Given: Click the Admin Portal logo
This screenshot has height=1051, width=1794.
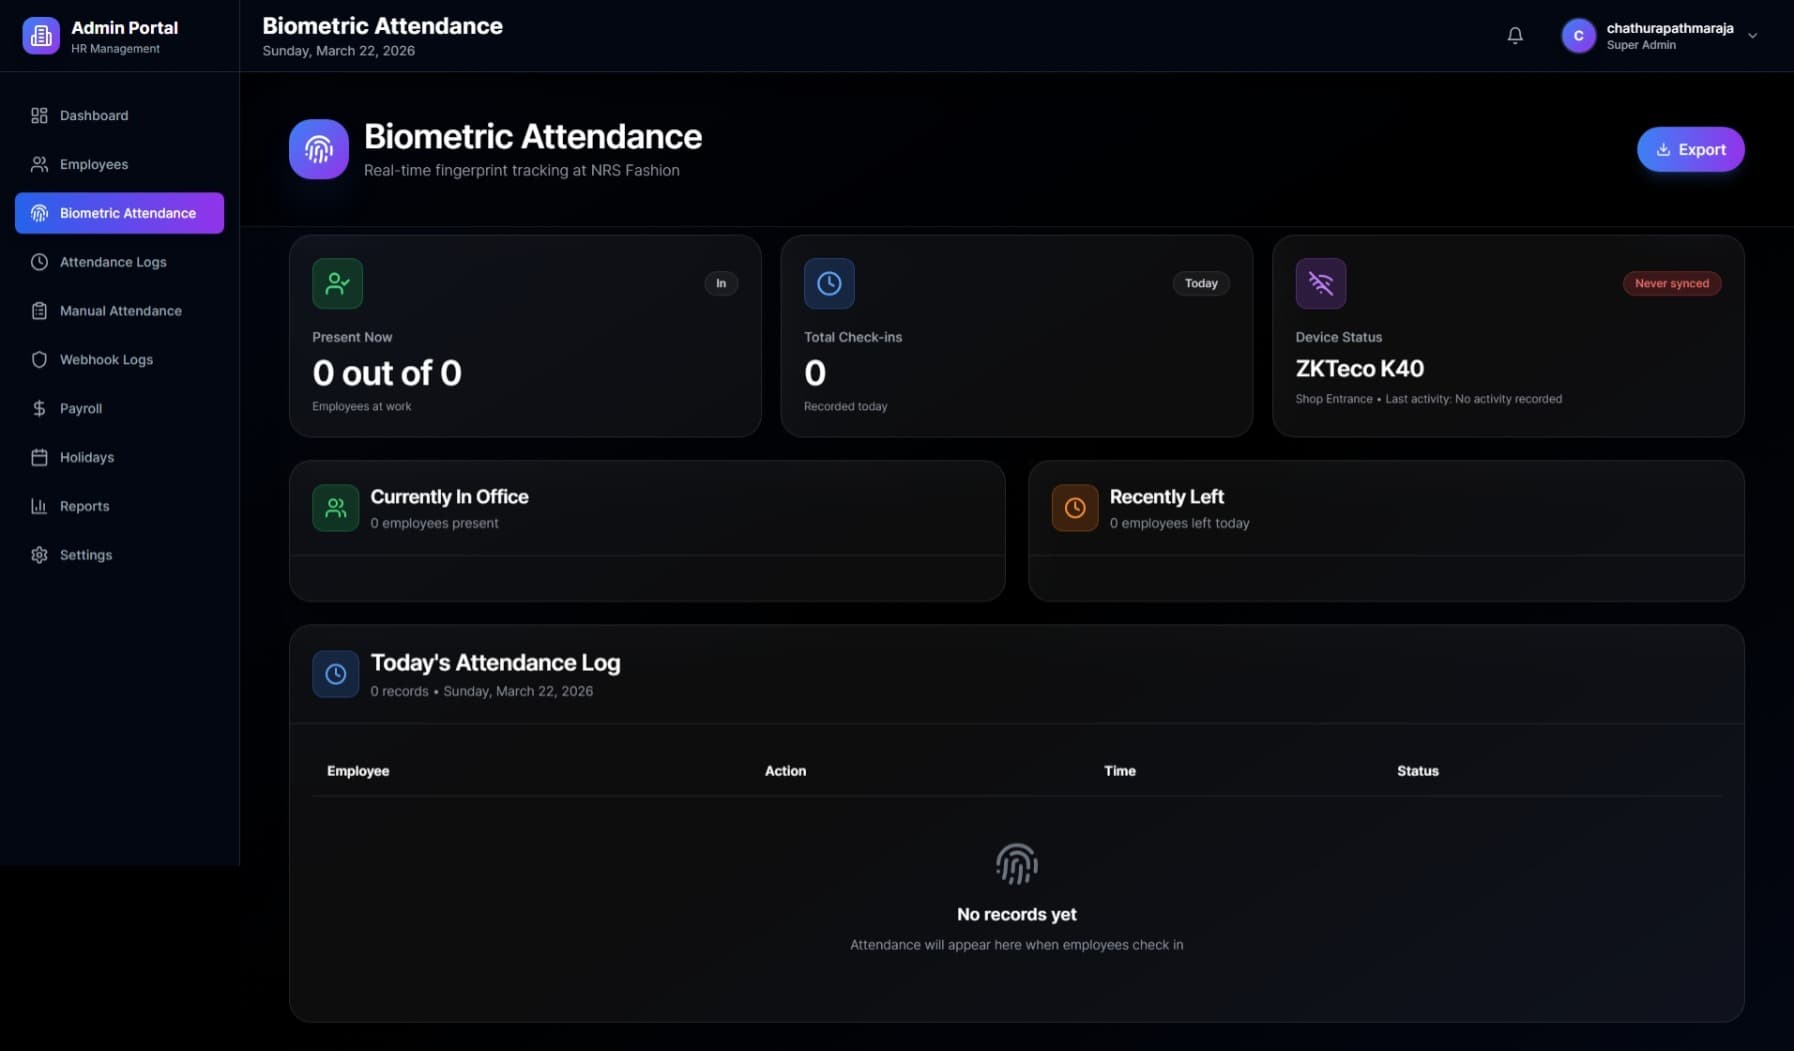Looking at the screenshot, I should (41, 35).
